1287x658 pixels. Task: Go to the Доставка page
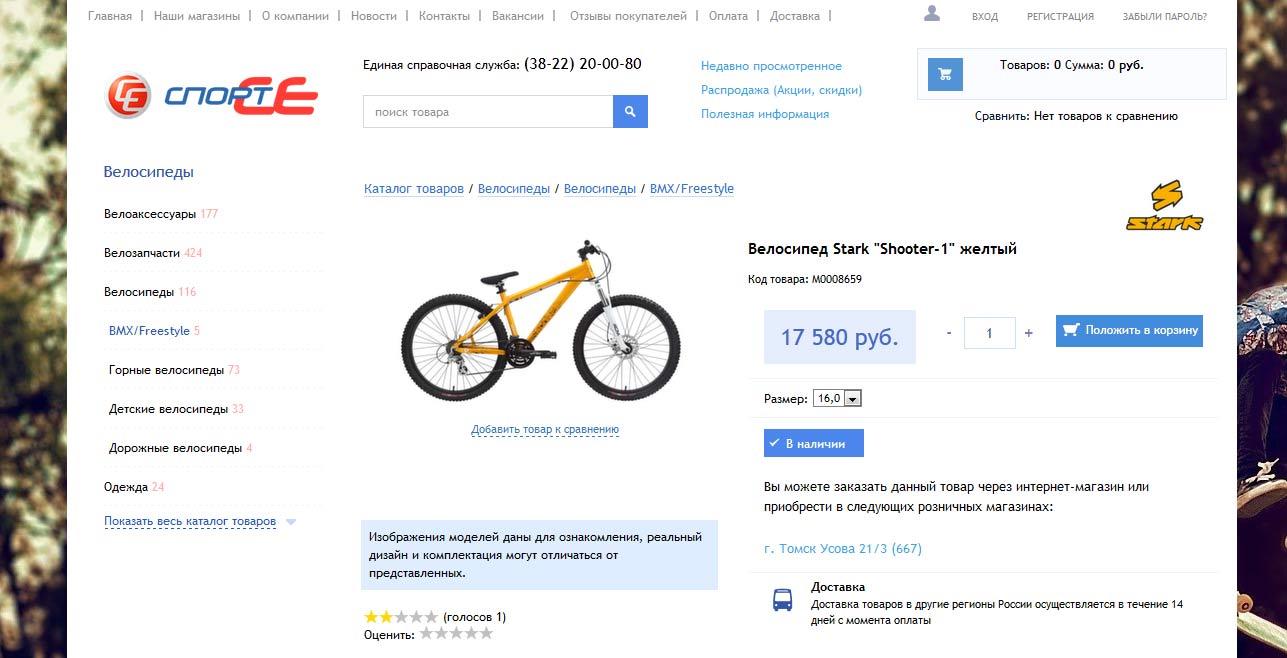[795, 16]
